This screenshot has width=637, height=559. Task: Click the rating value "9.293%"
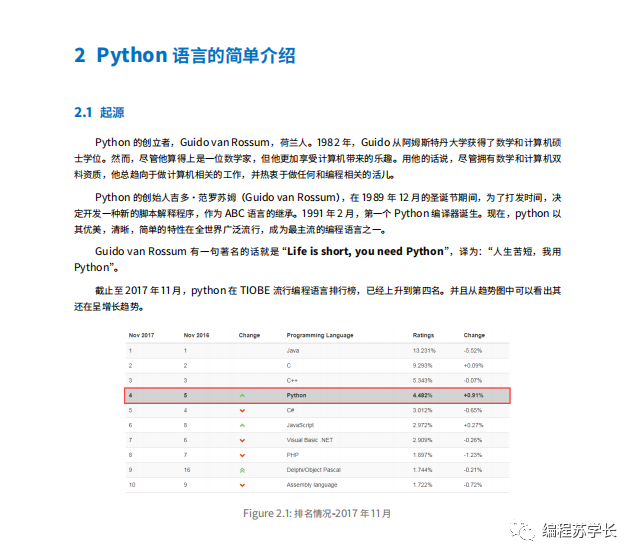click(x=422, y=366)
